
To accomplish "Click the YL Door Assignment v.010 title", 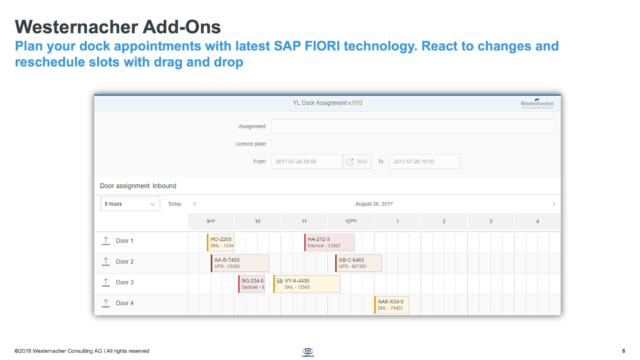I will pyautogui.click(x=327, y=103).
